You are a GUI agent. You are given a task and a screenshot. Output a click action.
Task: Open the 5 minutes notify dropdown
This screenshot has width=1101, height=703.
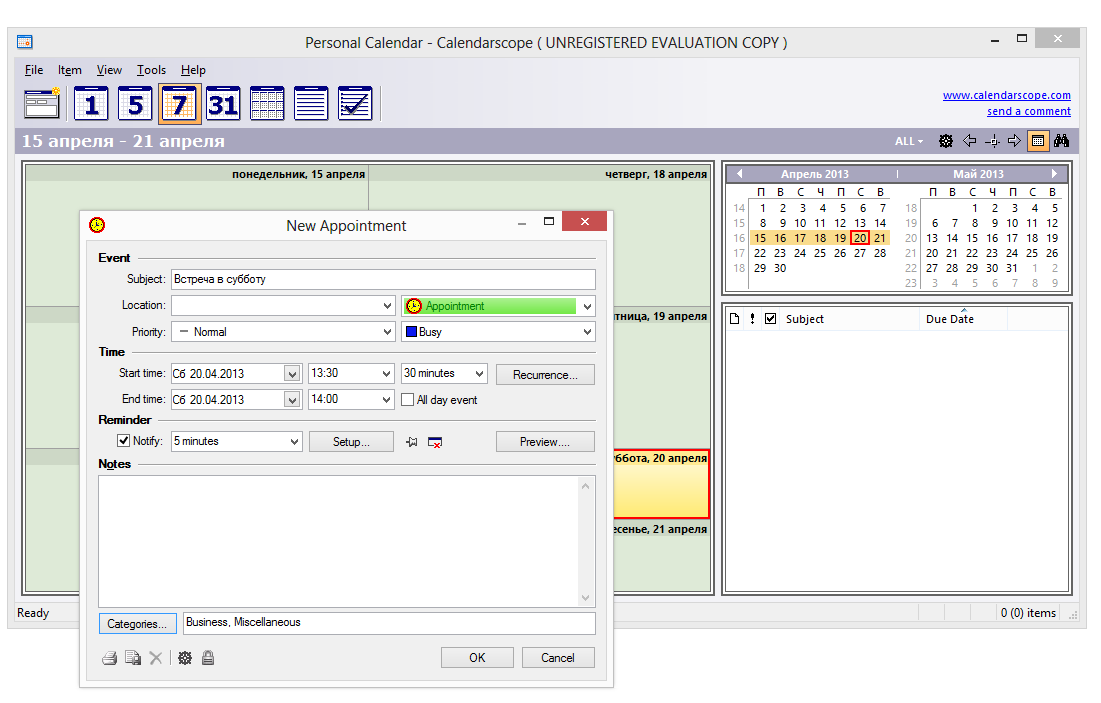295,442
